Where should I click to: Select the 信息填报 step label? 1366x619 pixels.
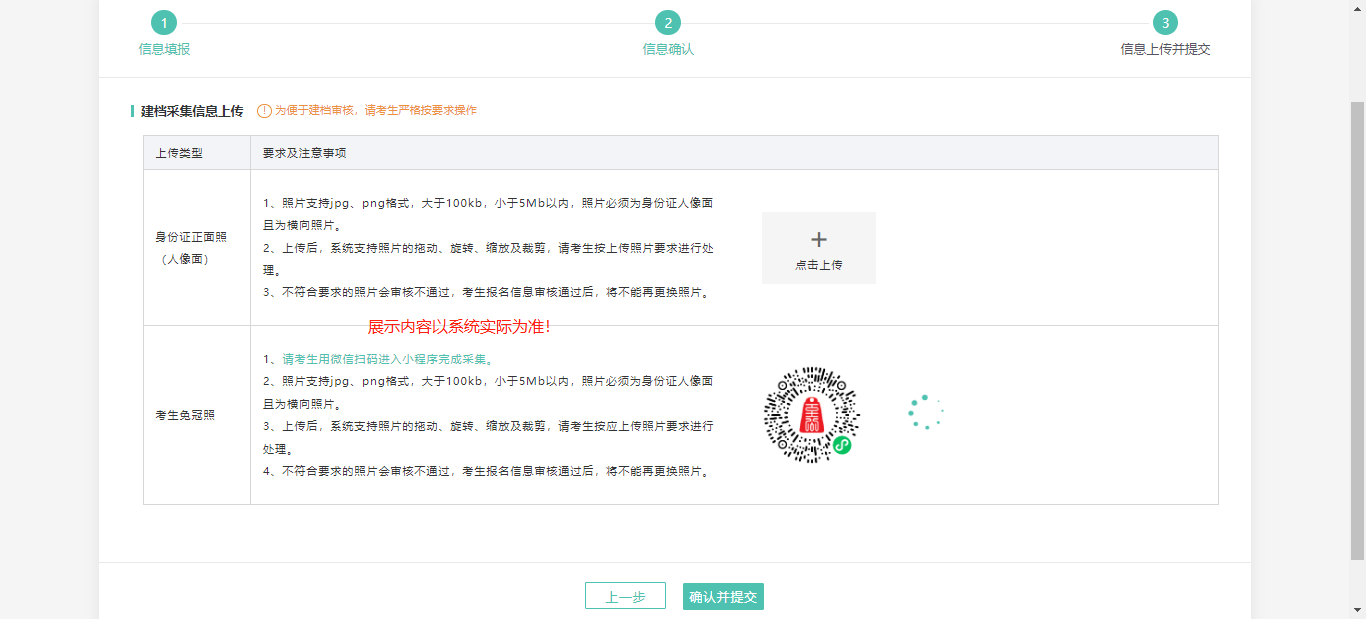pos(164,49)
